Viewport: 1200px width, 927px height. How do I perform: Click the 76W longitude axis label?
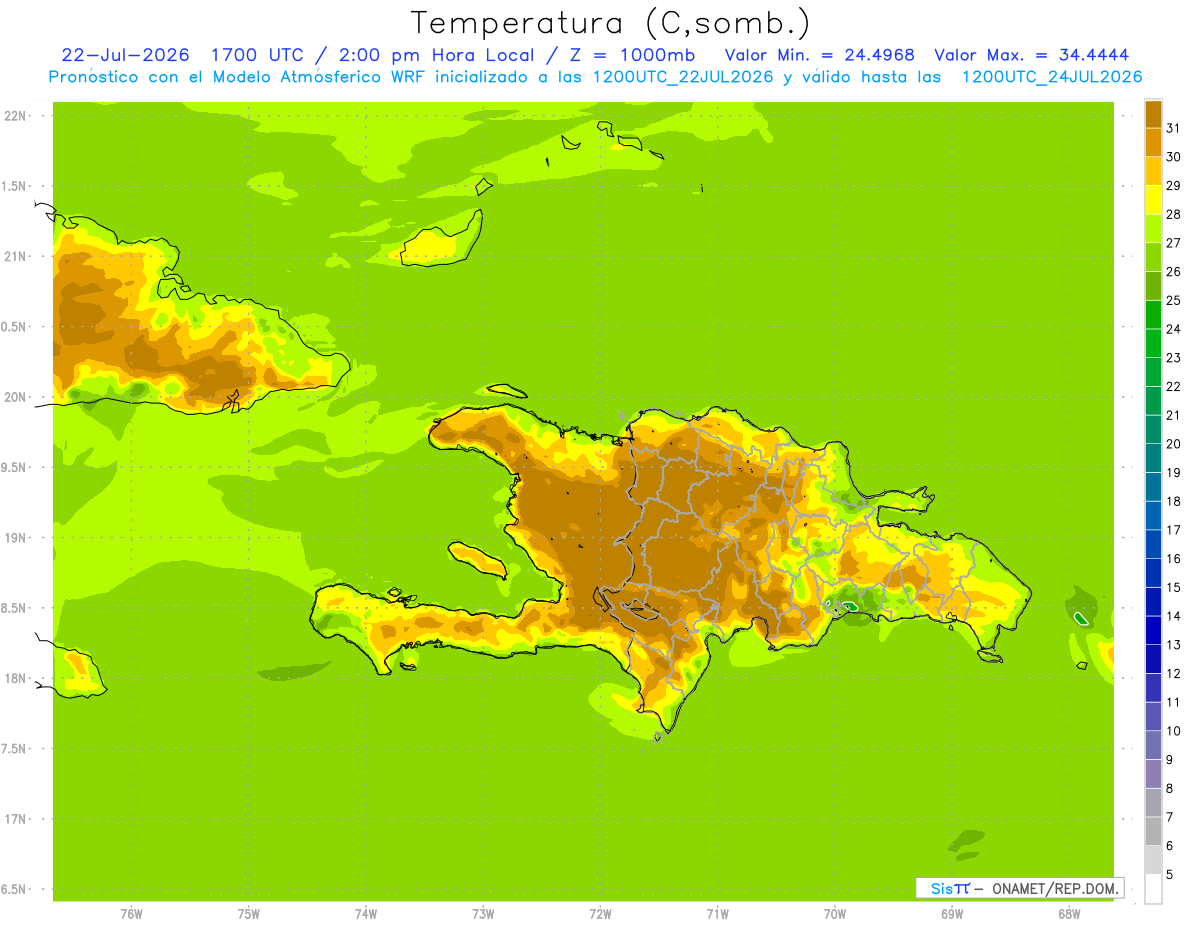tap(131, 913)
